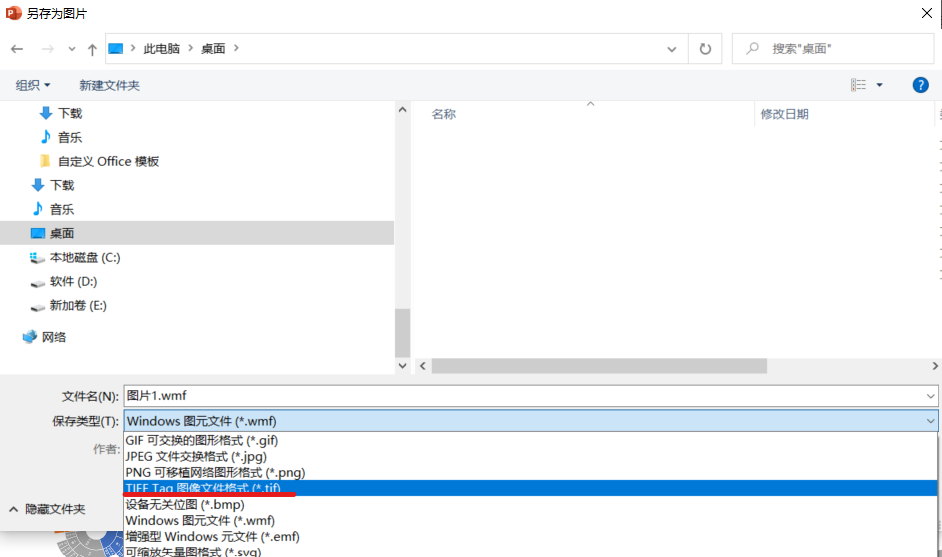Choose 可缩放矢量图格式 (*.svg)
The image size is (942, 557).
point(530,551)
